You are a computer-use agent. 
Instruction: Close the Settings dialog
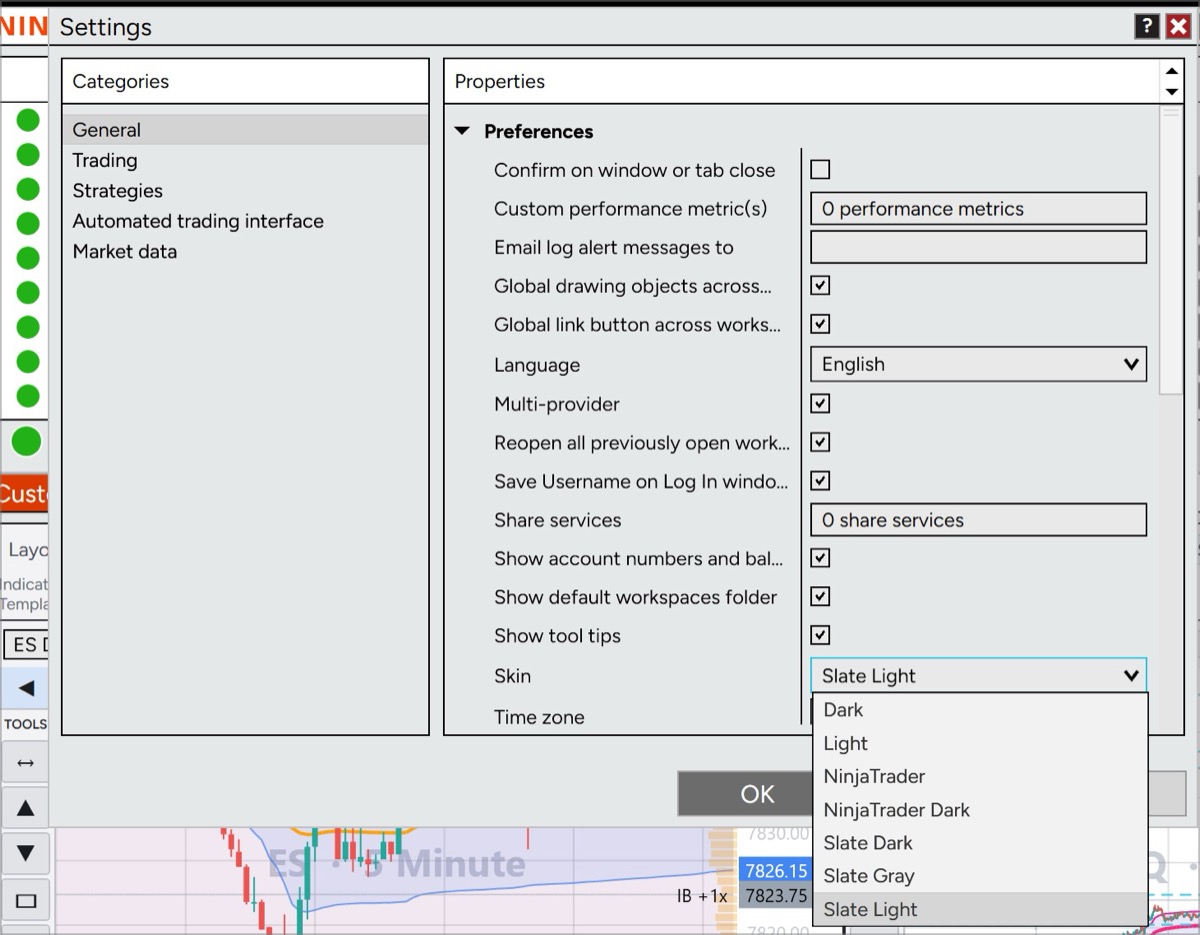click(1177, 26)
